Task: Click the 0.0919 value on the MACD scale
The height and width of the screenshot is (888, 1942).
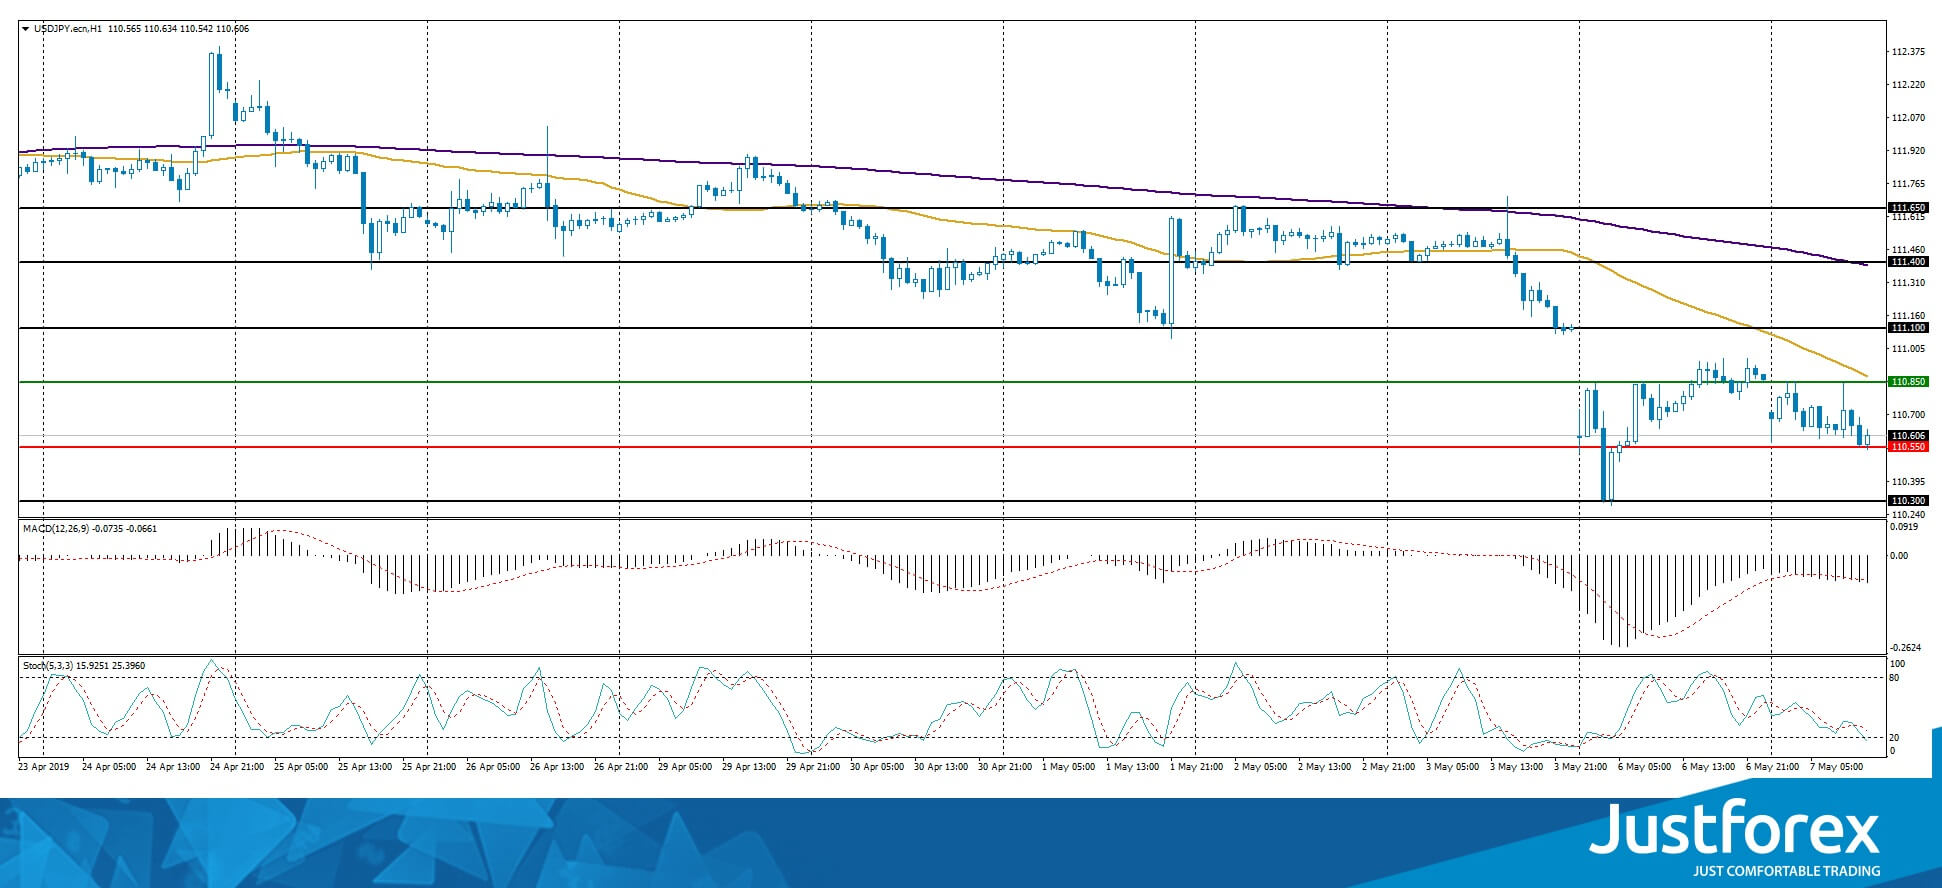Action: click(1905, 526)
